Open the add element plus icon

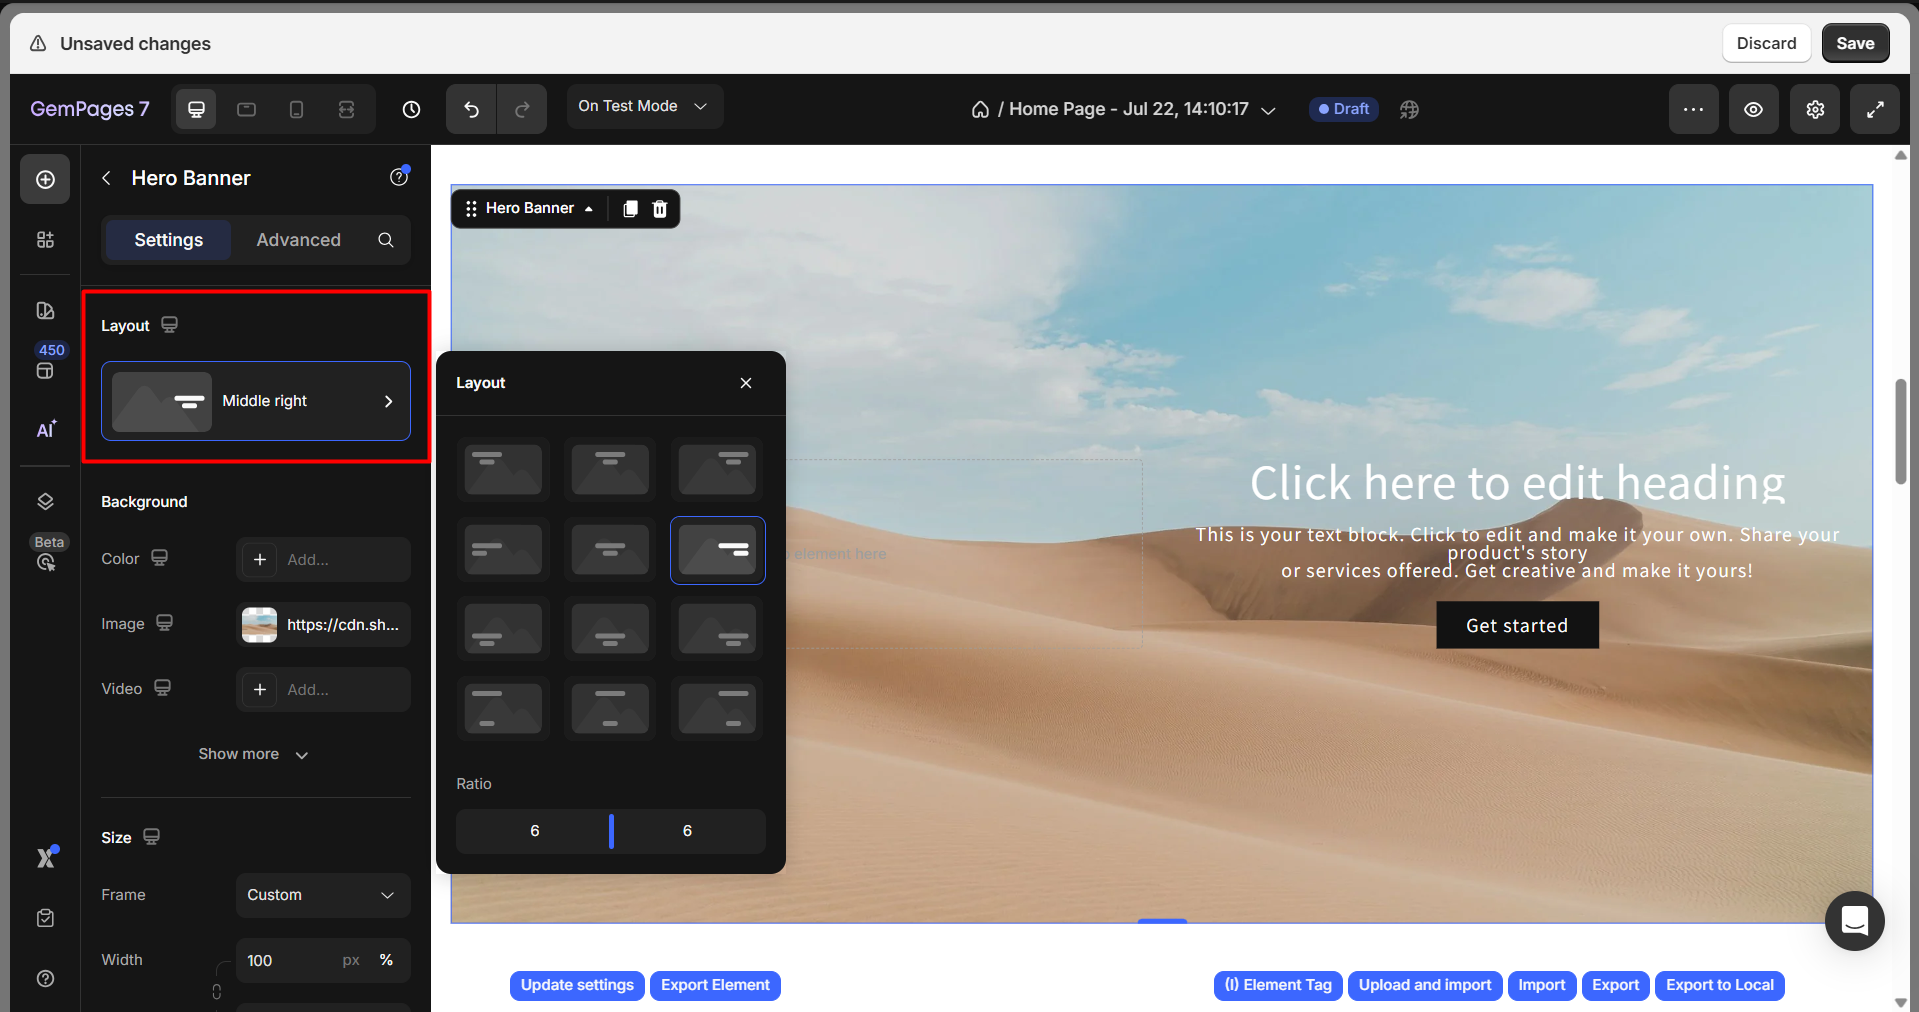point(45,180)
